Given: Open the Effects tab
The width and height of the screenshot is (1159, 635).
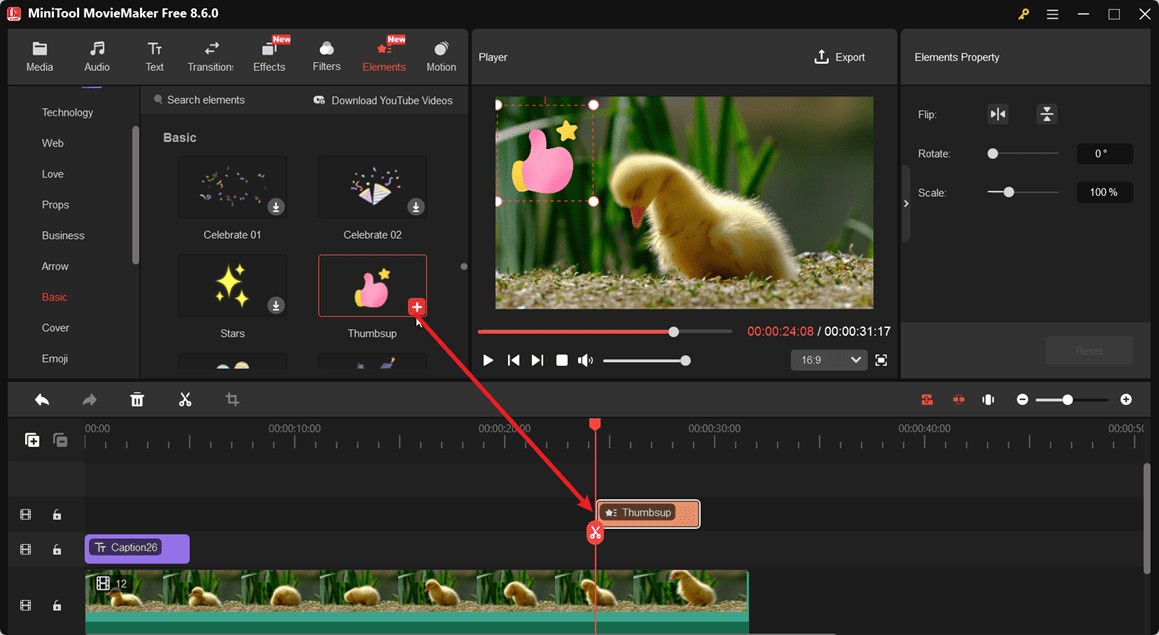Looking at the screenshot, I should (x=269, y=57).
